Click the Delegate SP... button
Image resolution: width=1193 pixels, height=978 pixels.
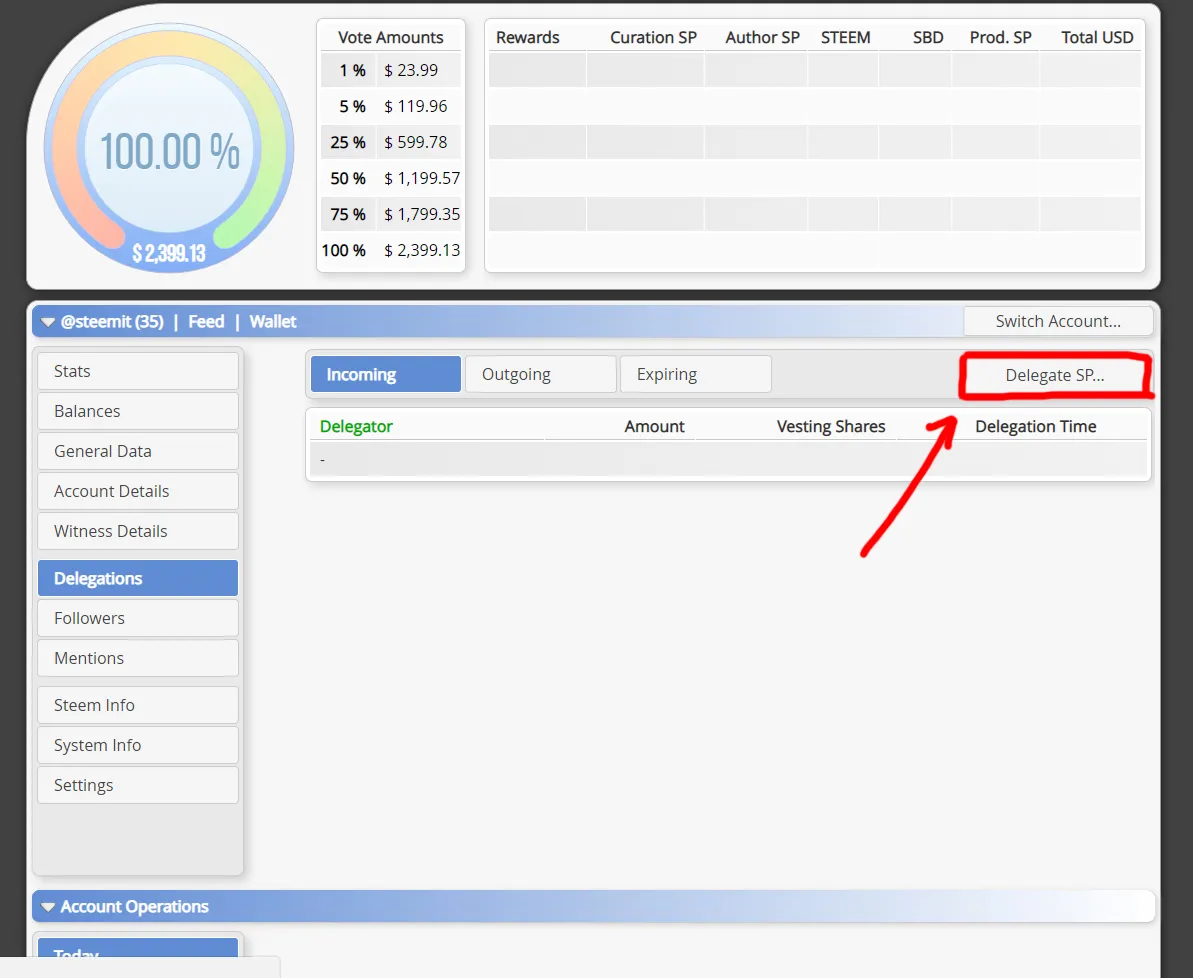1055,375
